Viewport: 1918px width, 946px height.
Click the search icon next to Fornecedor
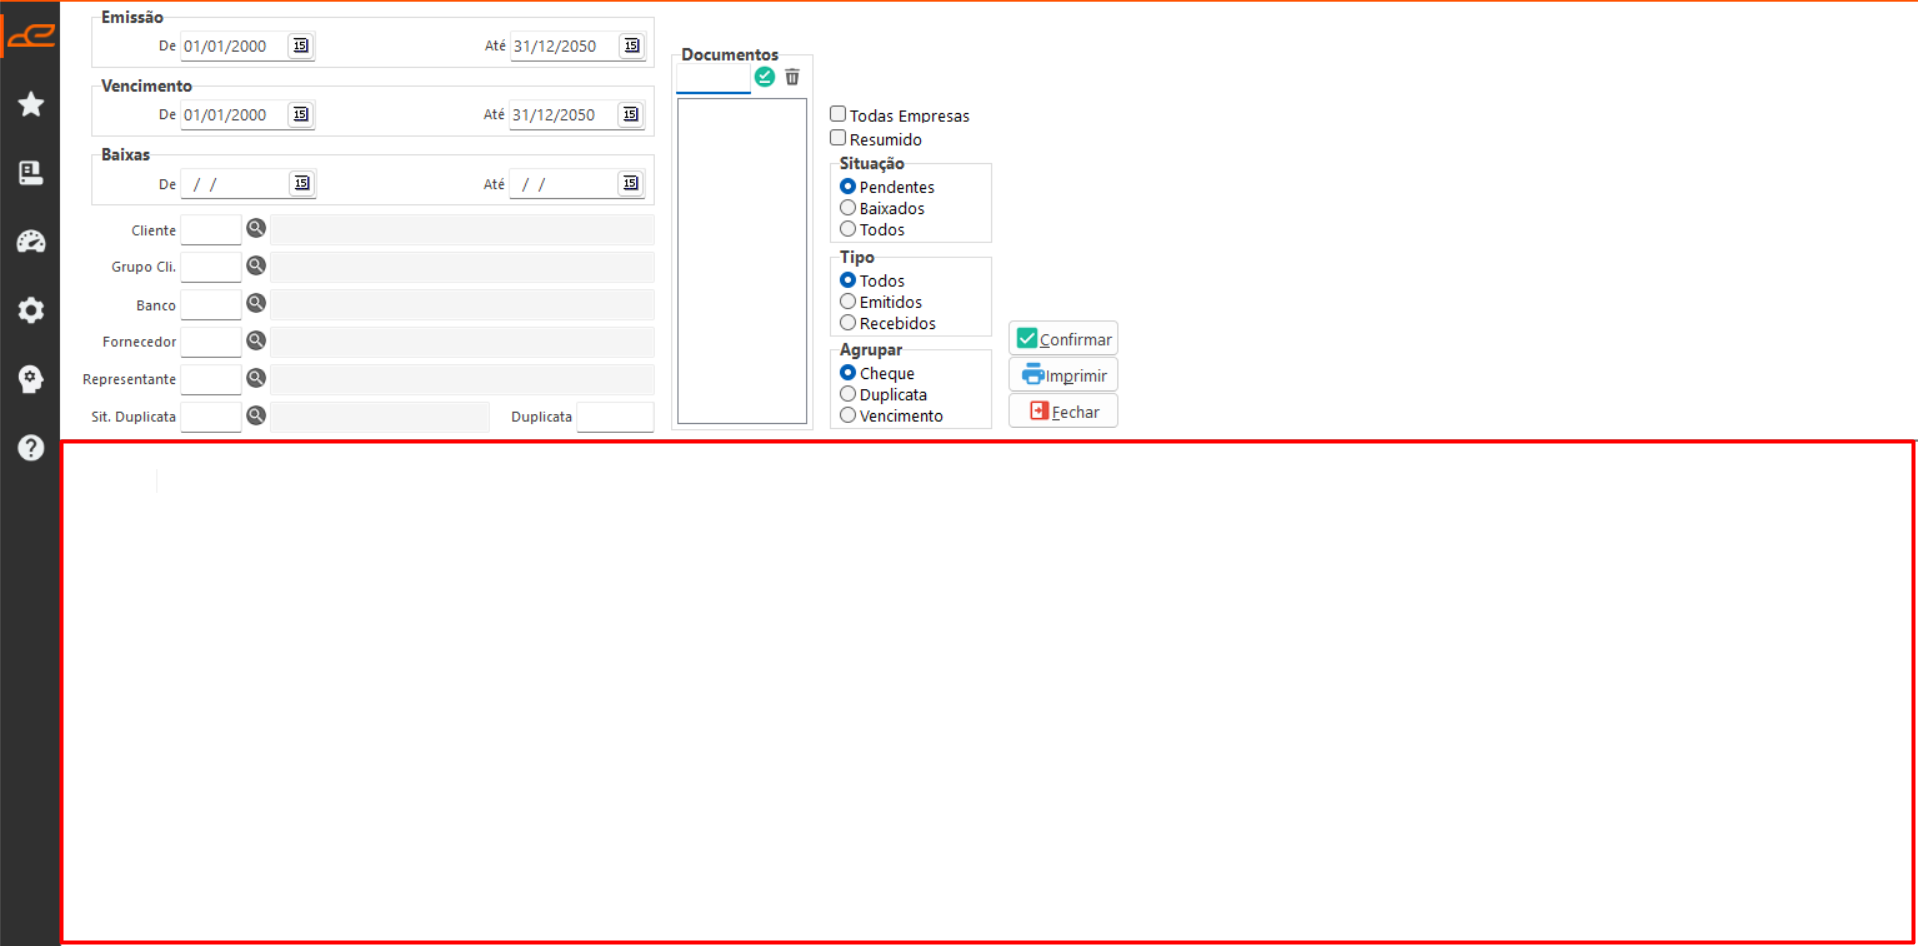point(256,341)
